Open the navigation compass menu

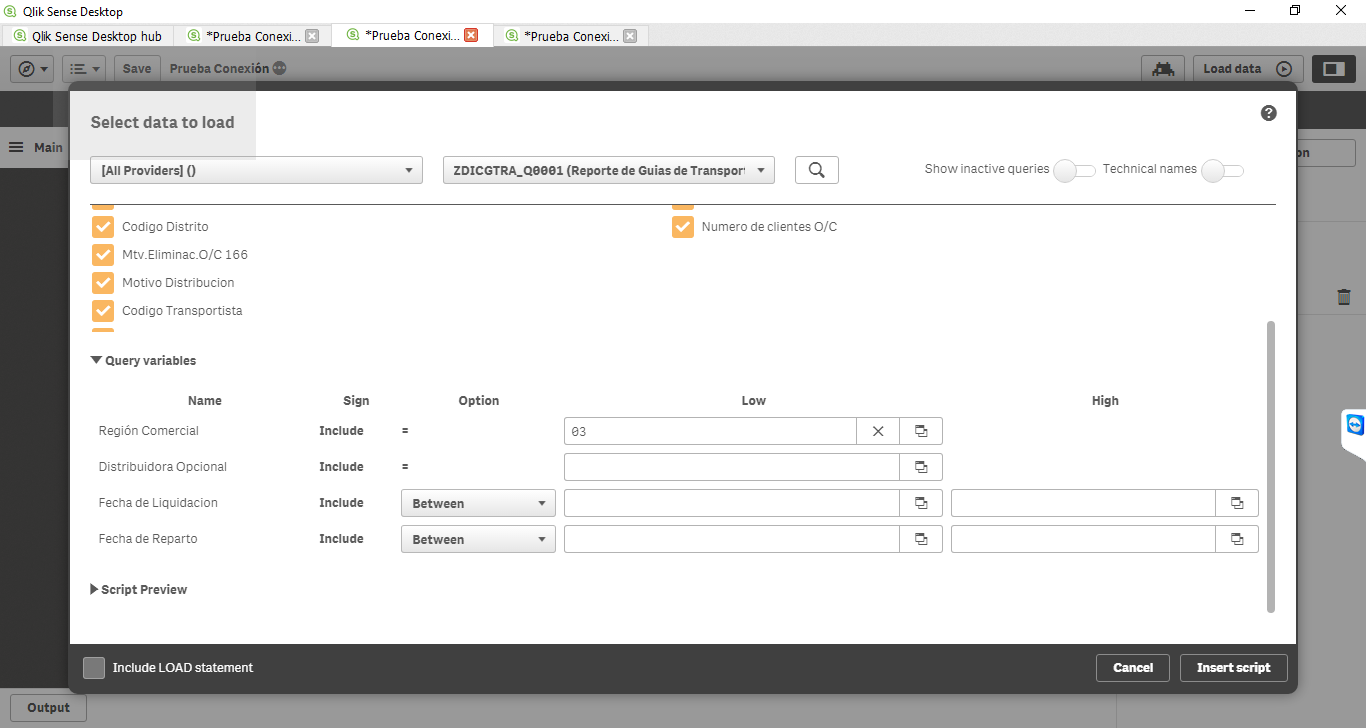pyautogui.click(x=32, y=69)
